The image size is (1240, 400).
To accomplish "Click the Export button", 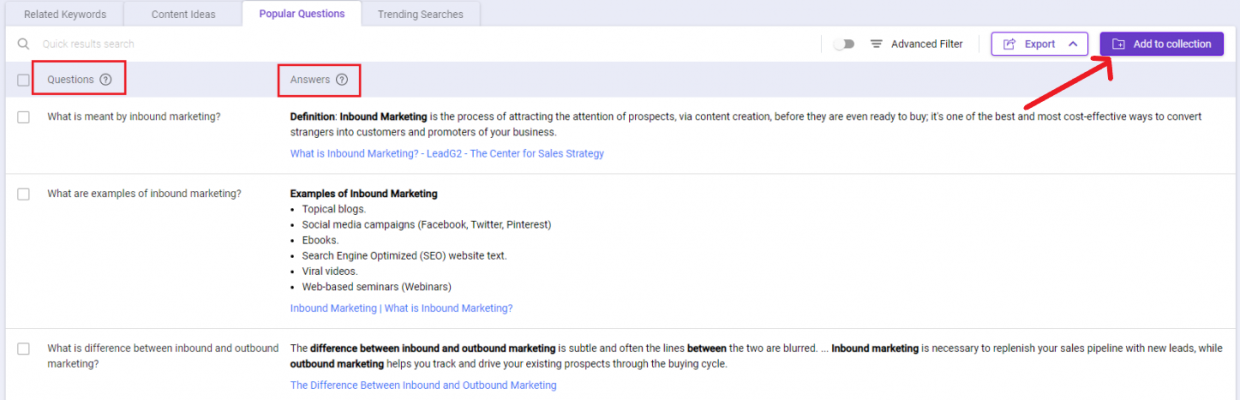I will coord(1040,44).
